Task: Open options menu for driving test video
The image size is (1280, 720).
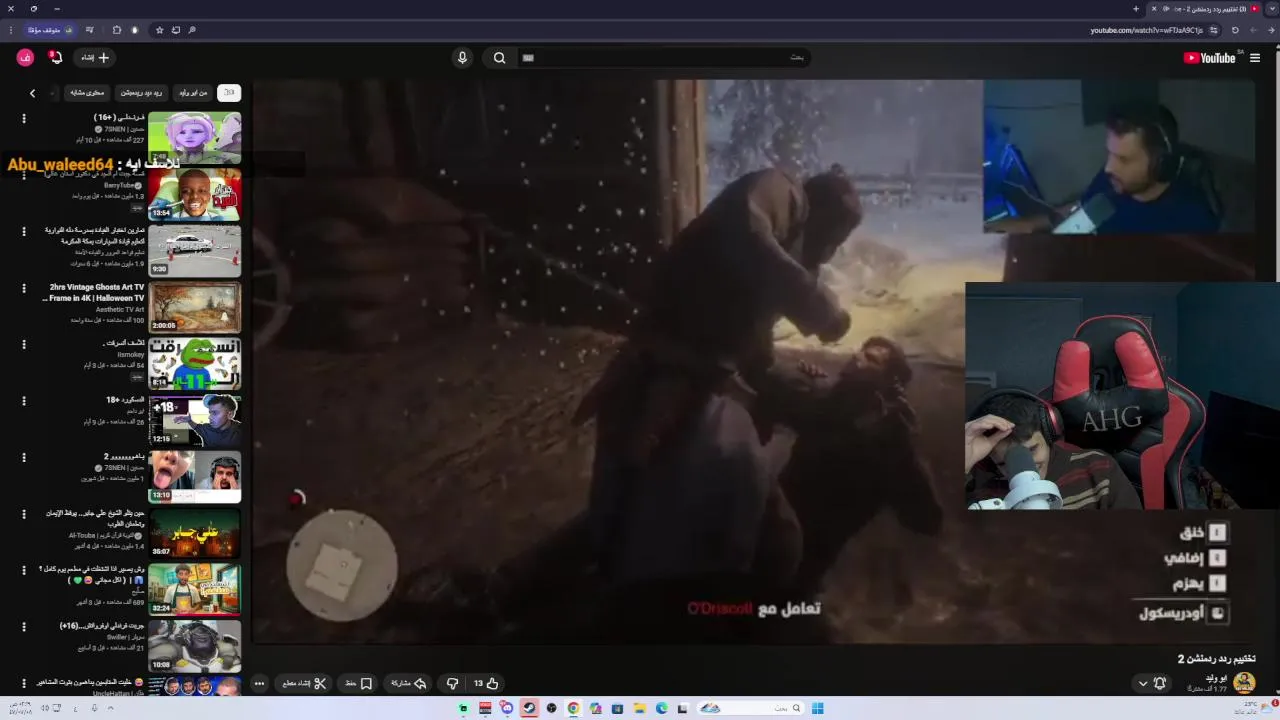Action: (24, 232)
